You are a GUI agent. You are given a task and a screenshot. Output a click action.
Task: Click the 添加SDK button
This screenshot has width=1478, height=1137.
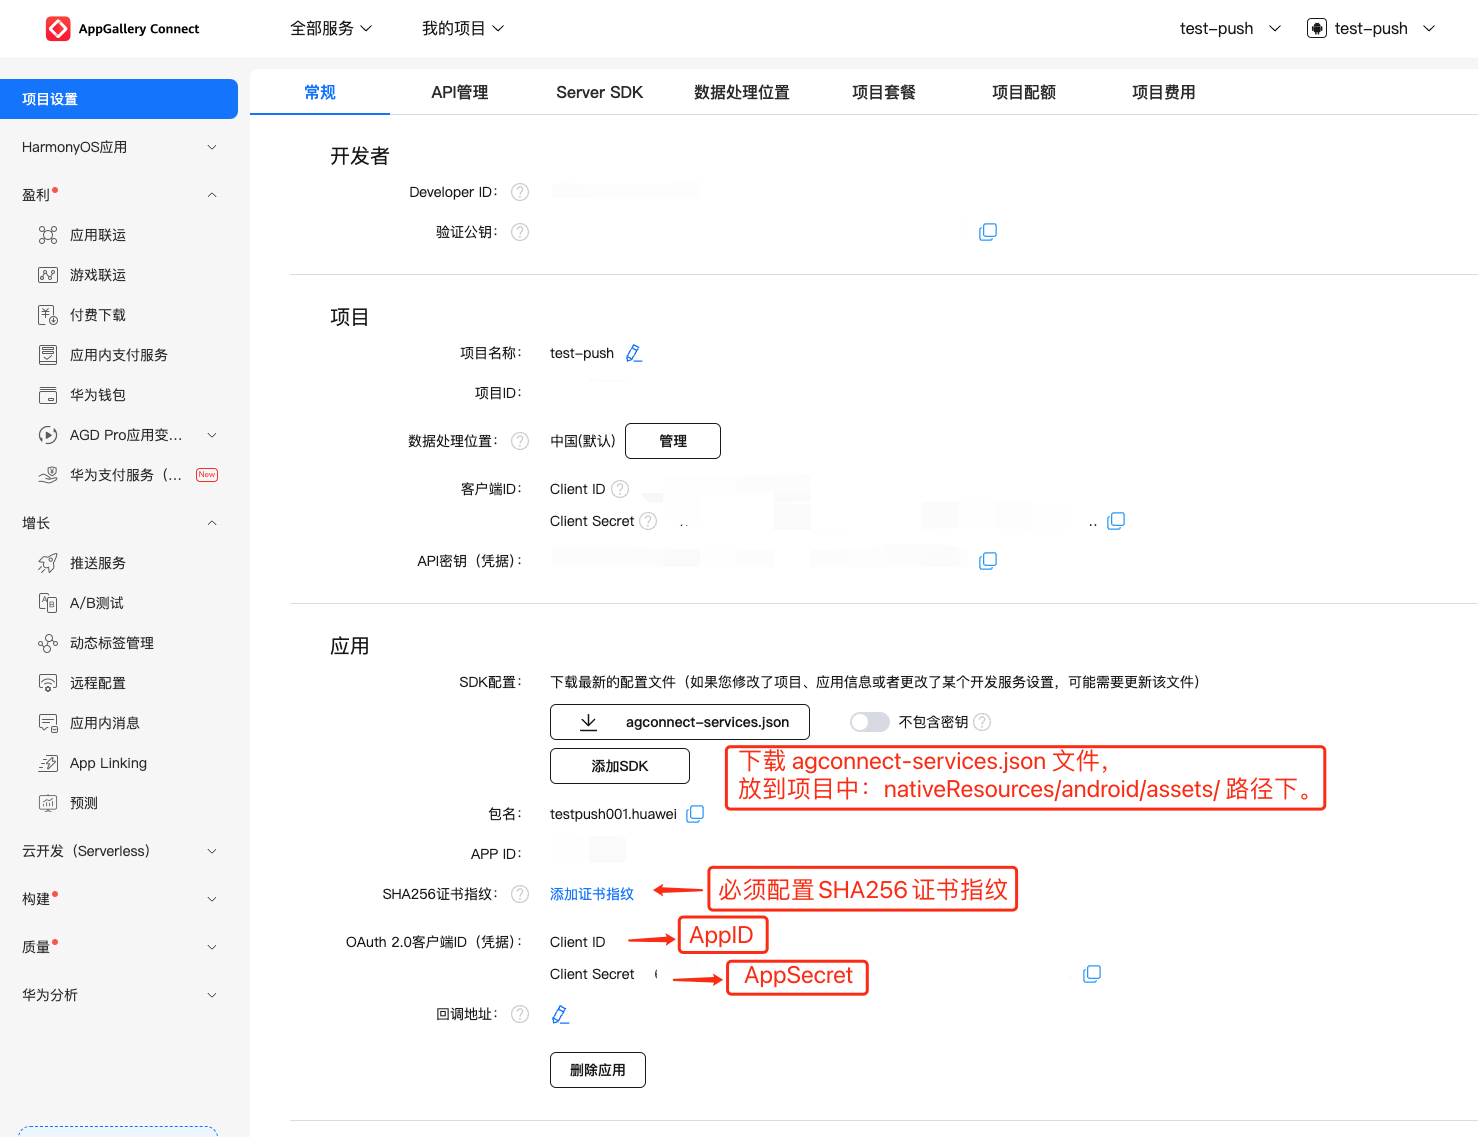[x=620, y=766]
